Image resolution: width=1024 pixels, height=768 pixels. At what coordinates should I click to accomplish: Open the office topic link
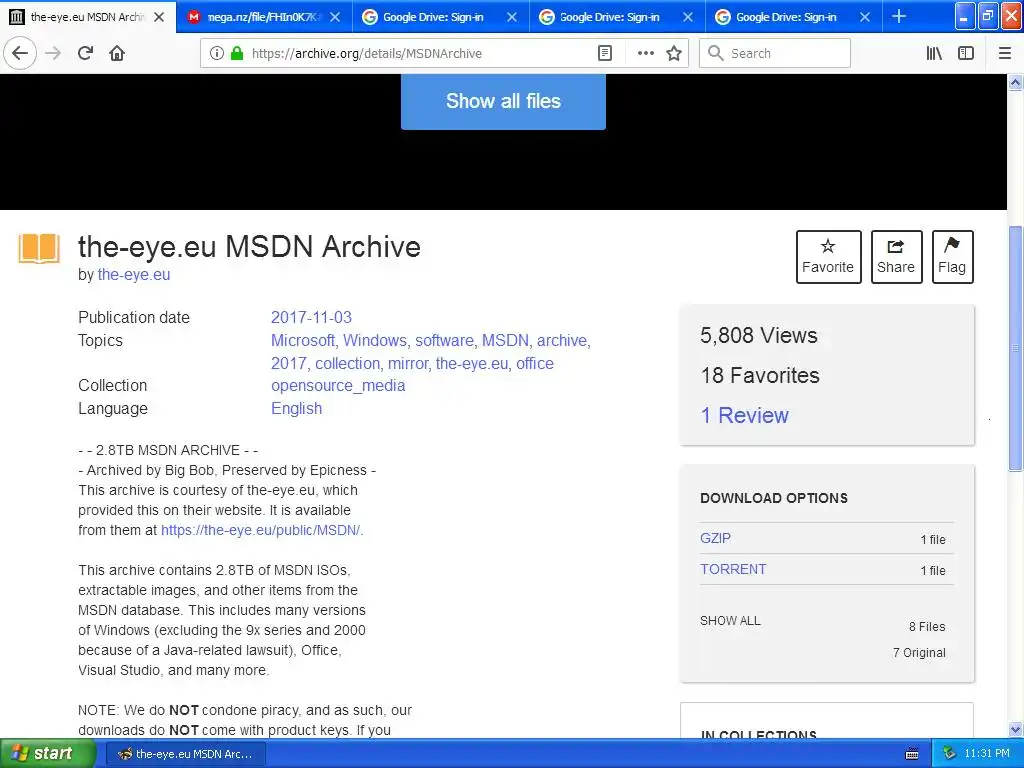pos(535,363)
